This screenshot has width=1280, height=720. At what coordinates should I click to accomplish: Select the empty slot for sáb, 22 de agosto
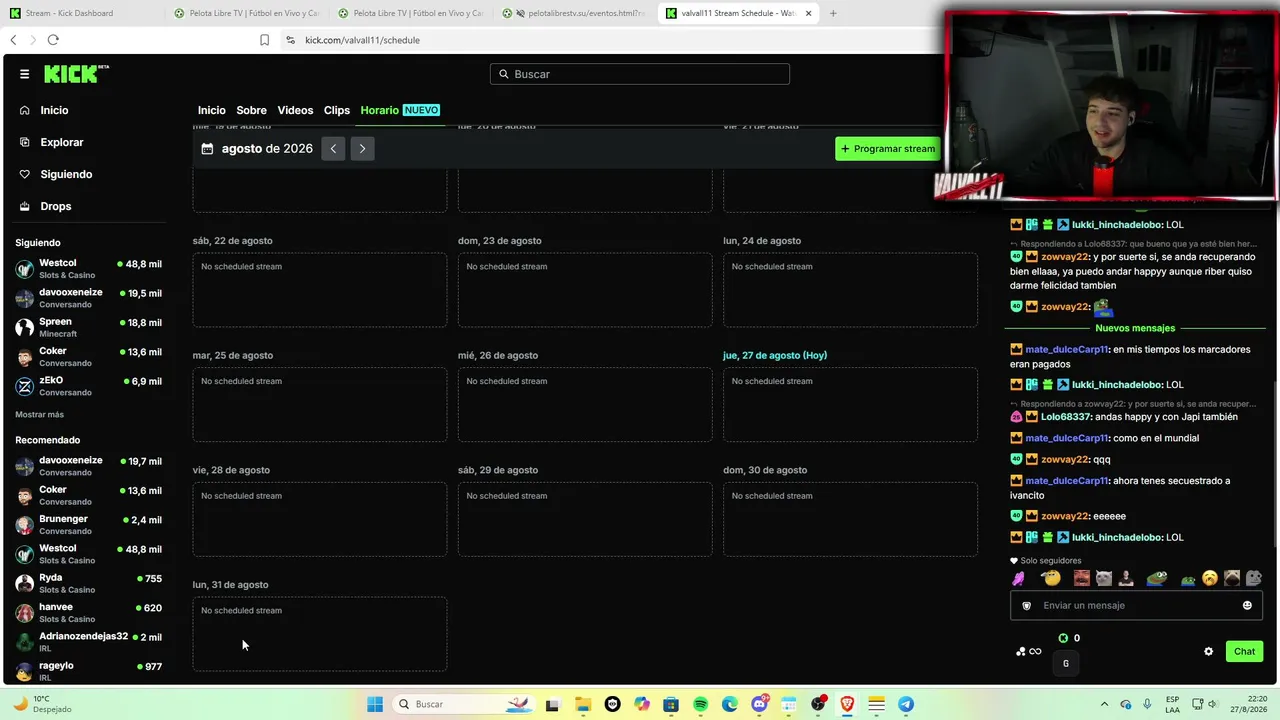(320, 290)
